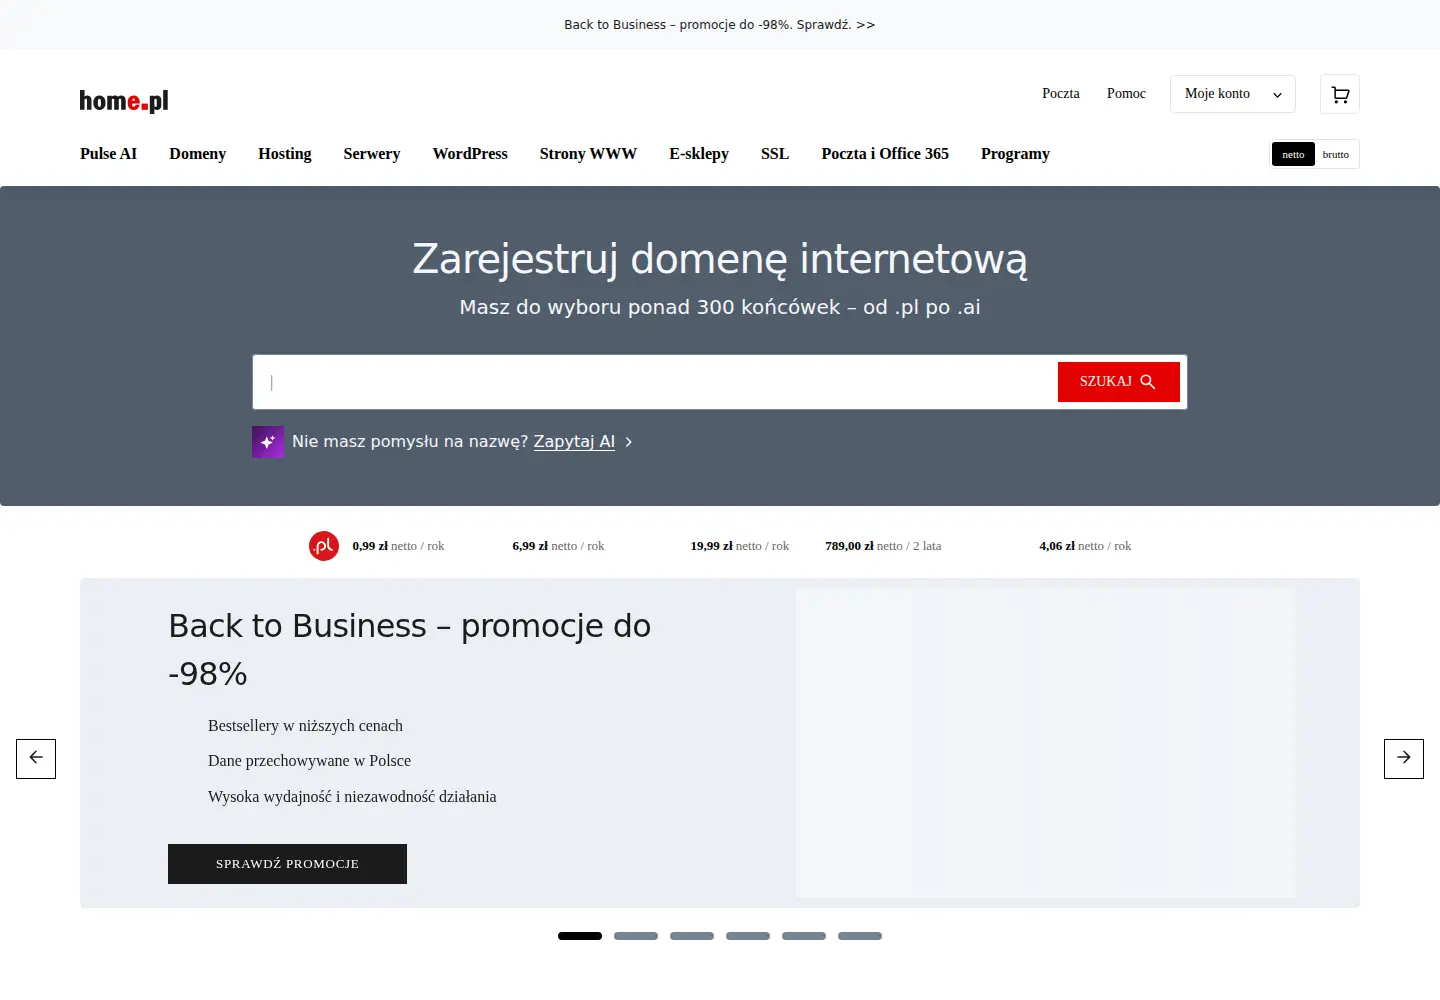1440x1000 pixels.
Task: Click Back to Business promo heading
Action: coord(410,649)
